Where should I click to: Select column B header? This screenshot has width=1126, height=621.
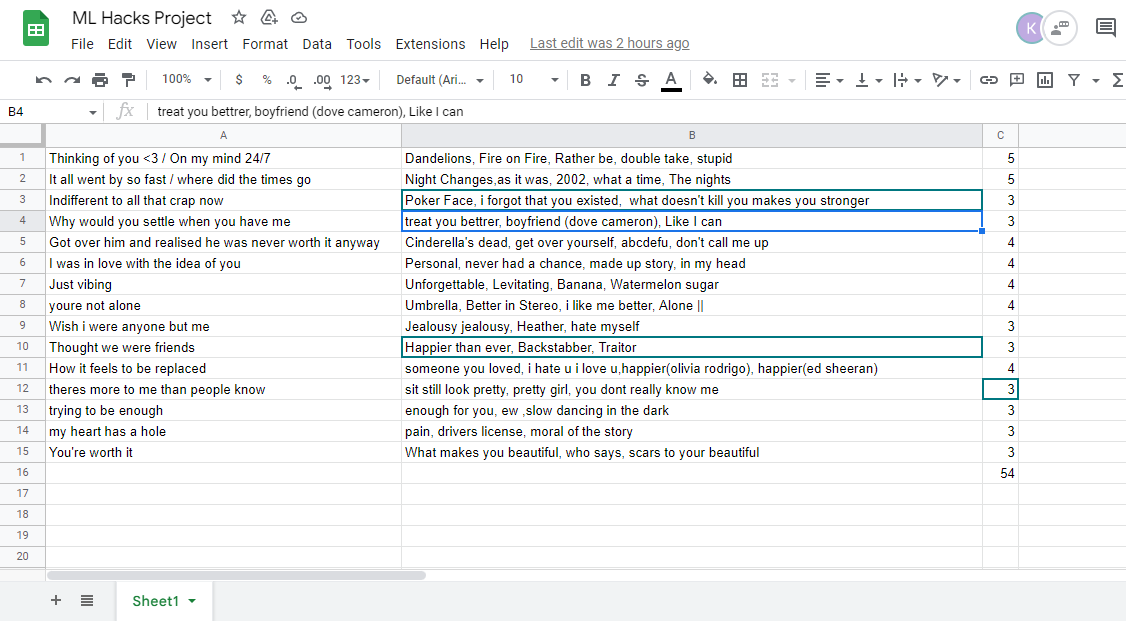[692, 135]
